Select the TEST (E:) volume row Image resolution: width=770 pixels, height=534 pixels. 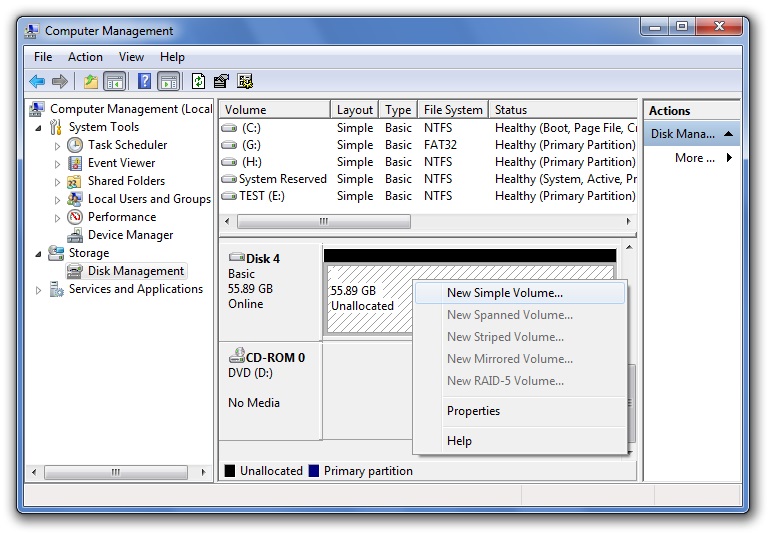pyautogui.click(x=265, y=196)
